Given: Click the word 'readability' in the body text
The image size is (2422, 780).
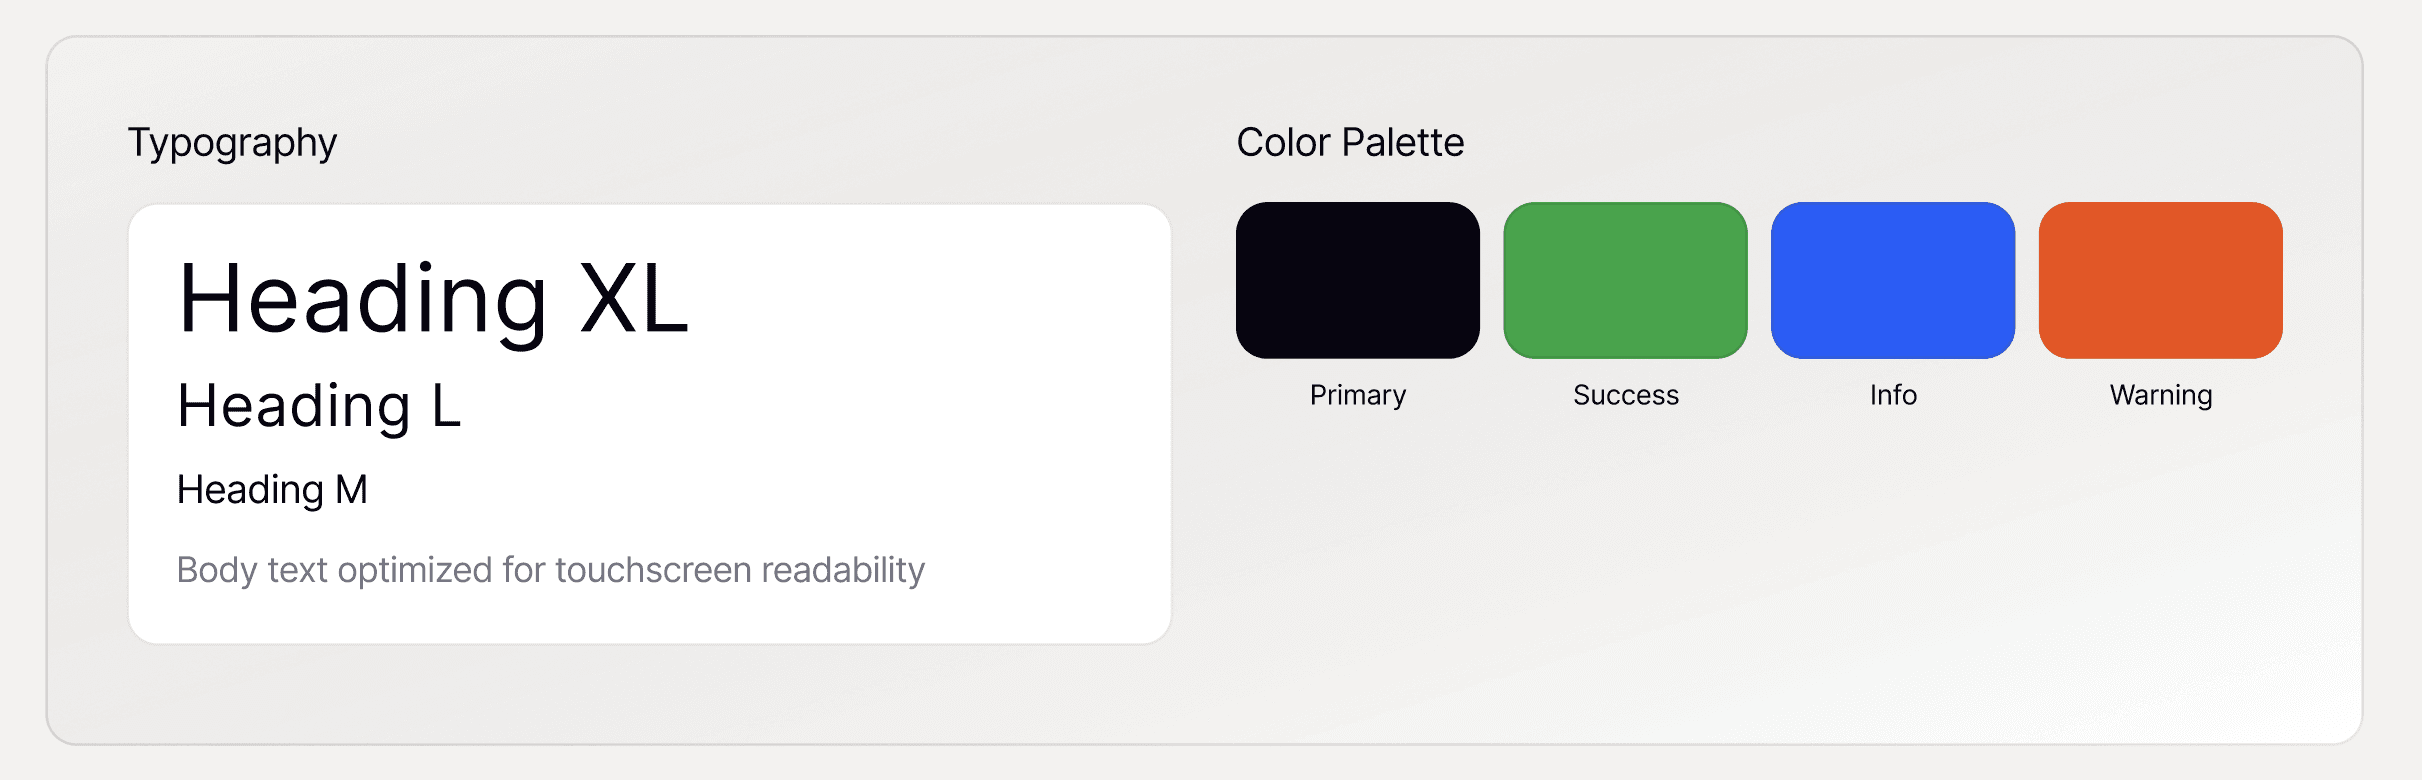Looking at the screenshot, I should pos(842,570).
